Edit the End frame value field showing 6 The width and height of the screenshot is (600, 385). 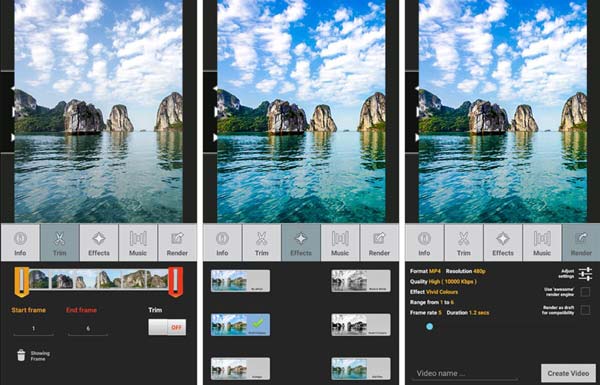88,329
